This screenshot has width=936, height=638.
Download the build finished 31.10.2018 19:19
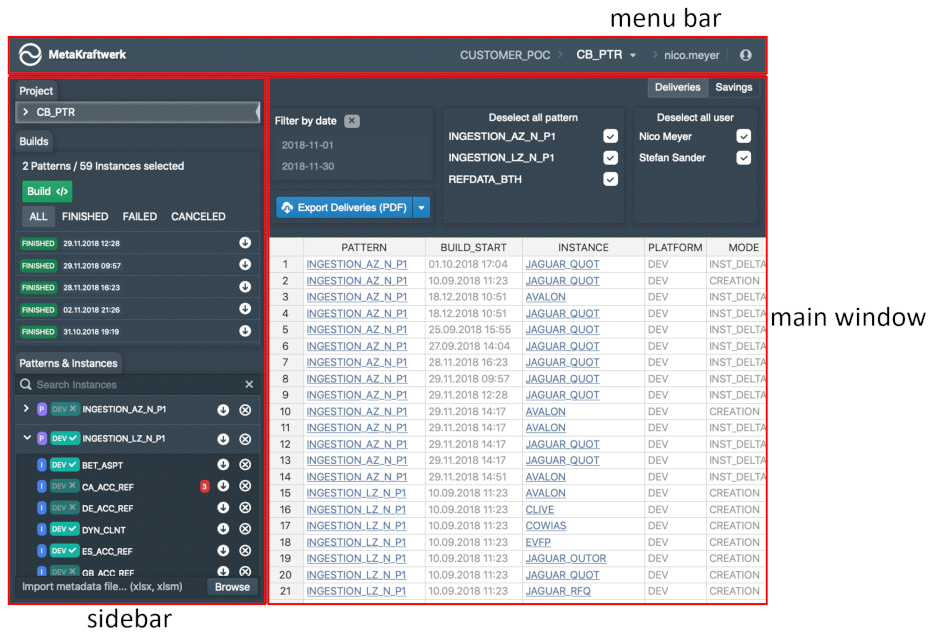pyautogui.click(x=245, y=332)
